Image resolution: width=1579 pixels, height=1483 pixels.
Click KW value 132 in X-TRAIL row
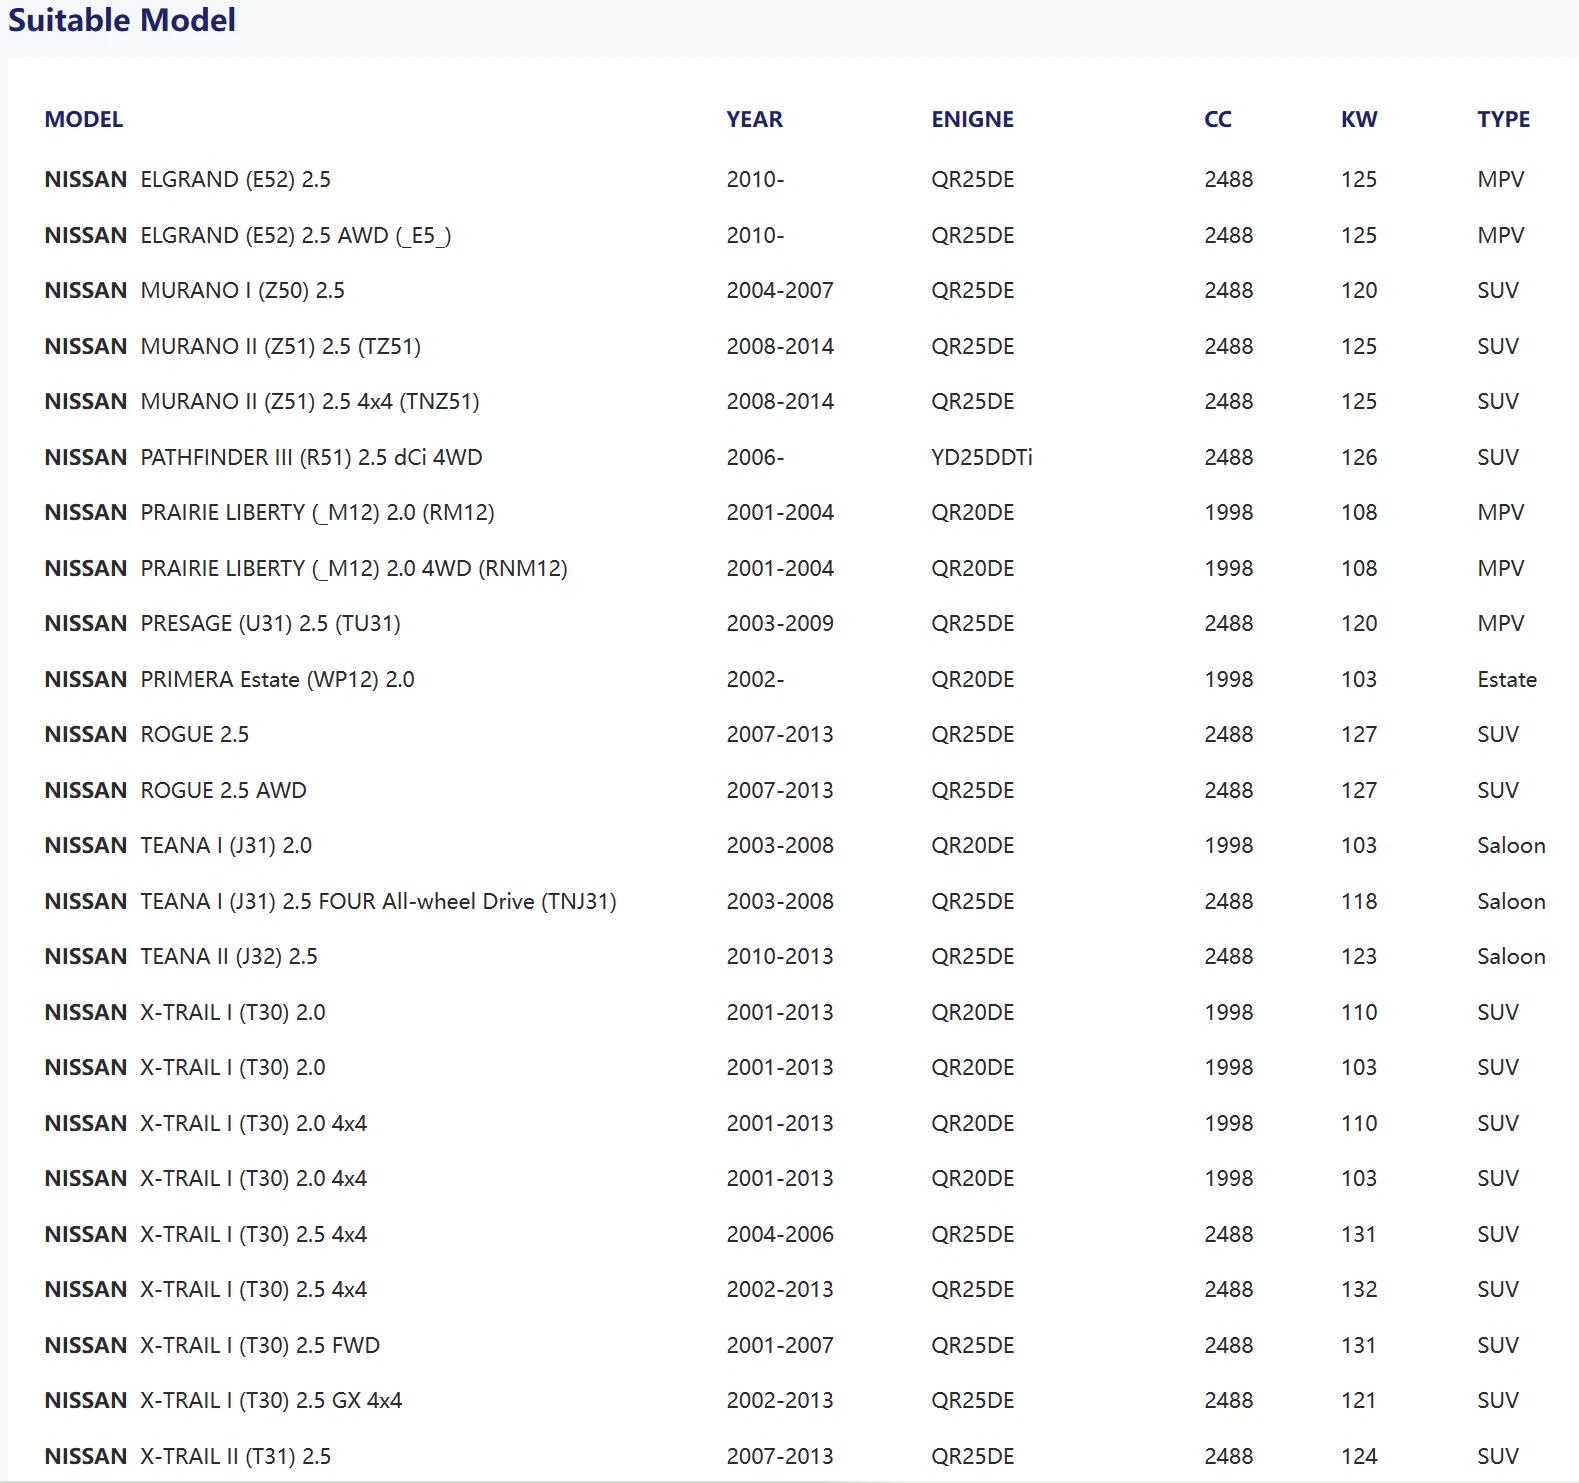tap(1359, 1290)
